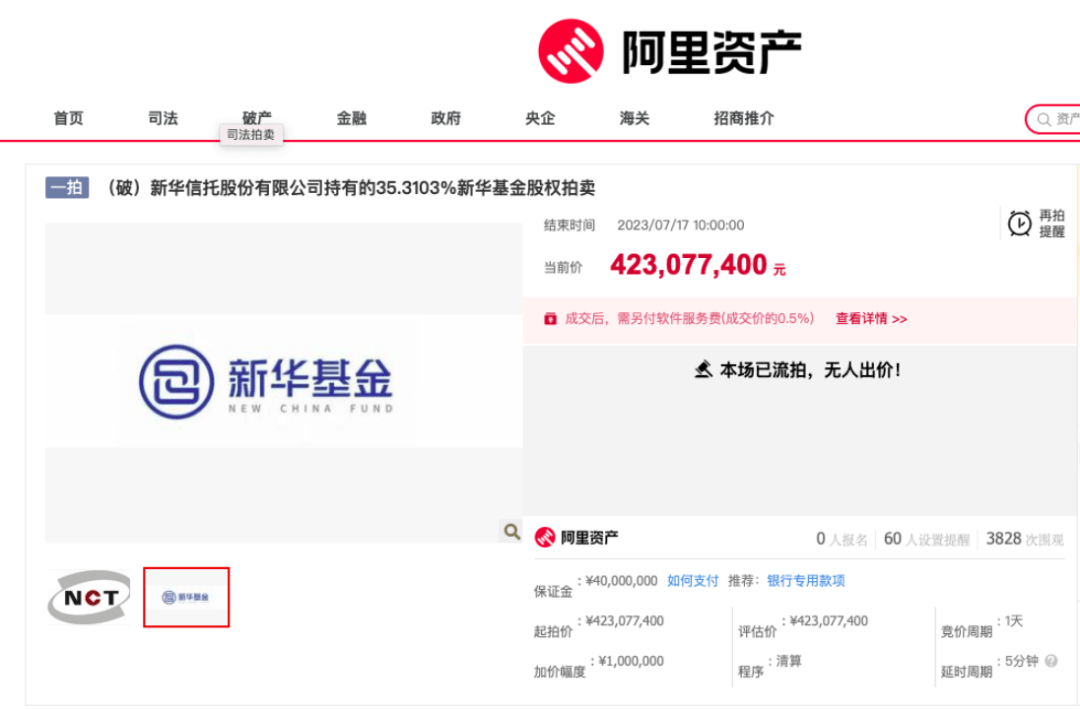Click the end time 2023/07/17 10:00:00
The height and width of the screenshot is (709, 1080).
(681, 225)
